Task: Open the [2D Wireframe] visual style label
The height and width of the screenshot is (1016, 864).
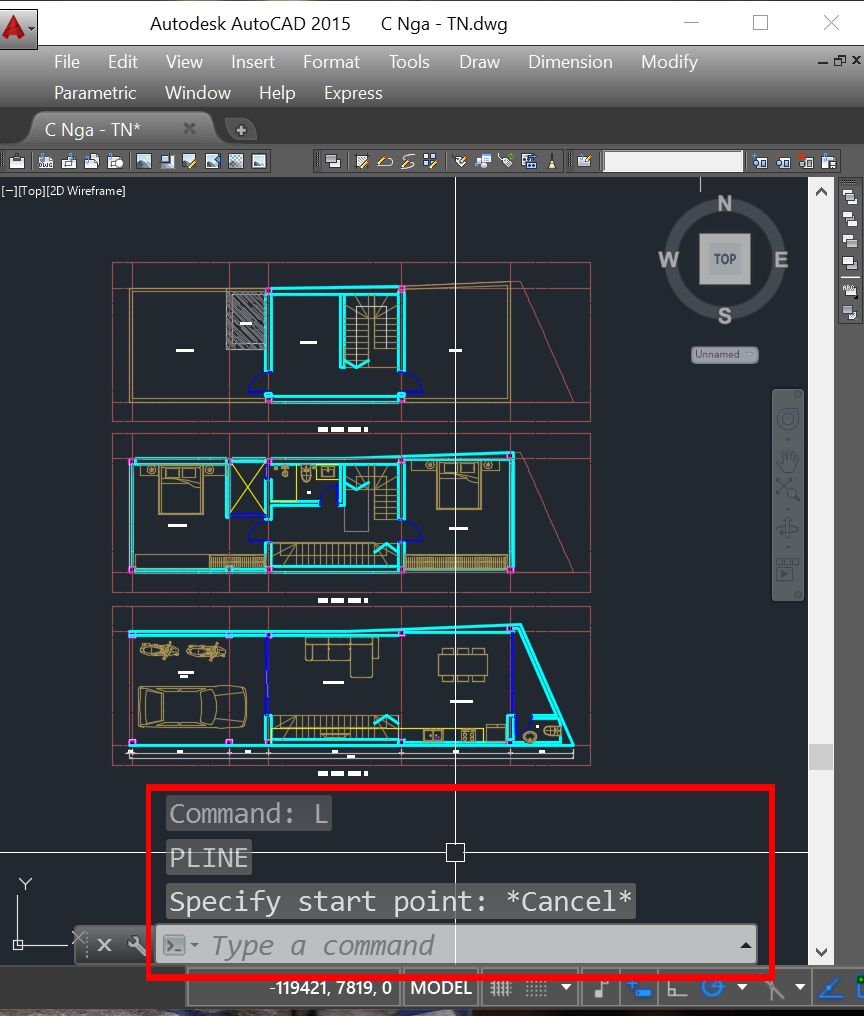Action: coord(86,191)
